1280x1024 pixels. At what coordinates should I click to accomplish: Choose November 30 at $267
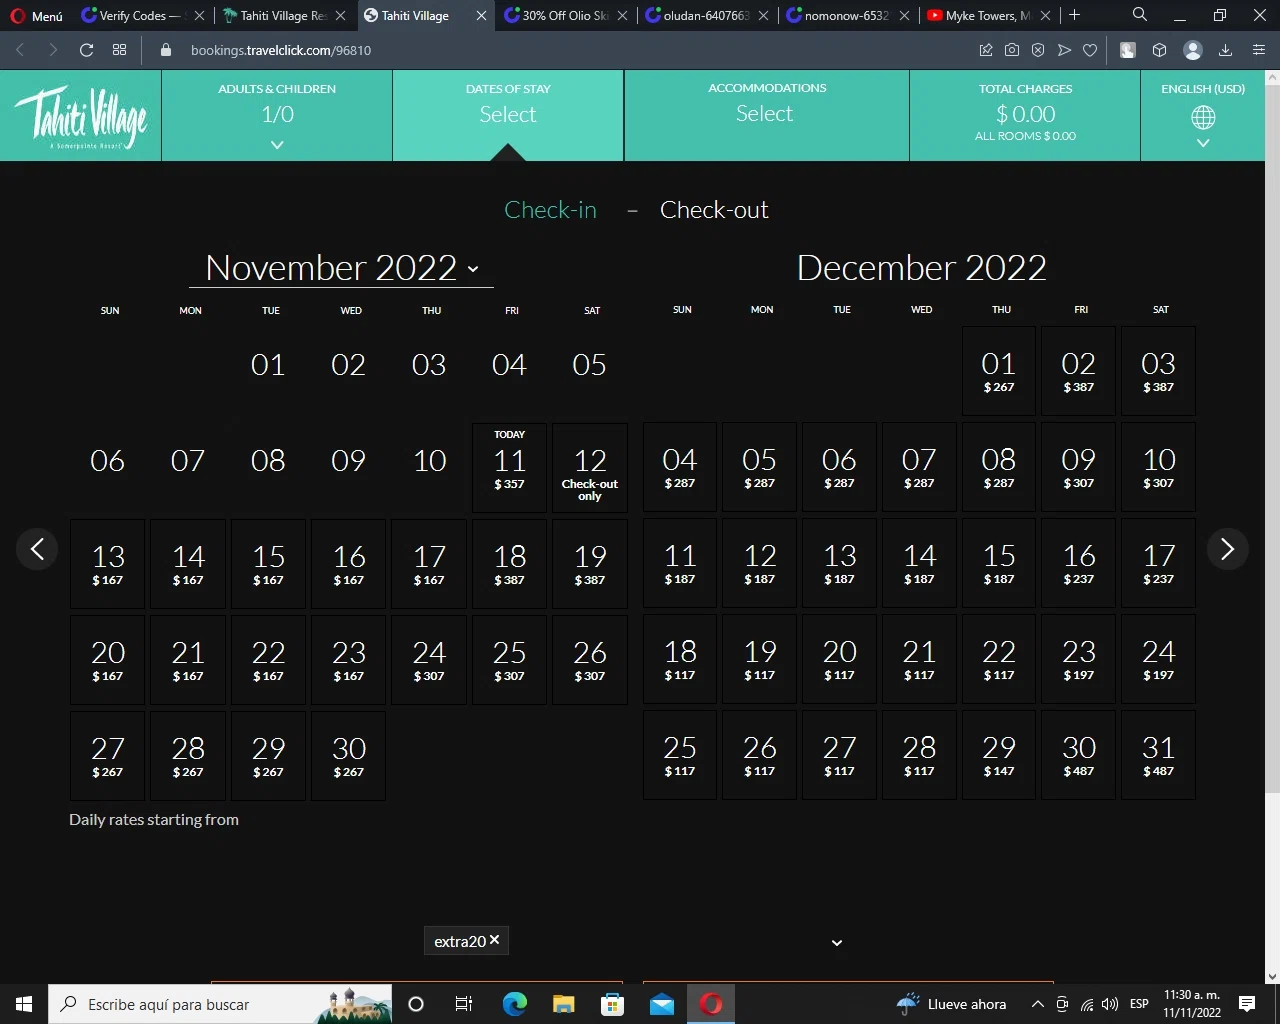coord(349,756)
